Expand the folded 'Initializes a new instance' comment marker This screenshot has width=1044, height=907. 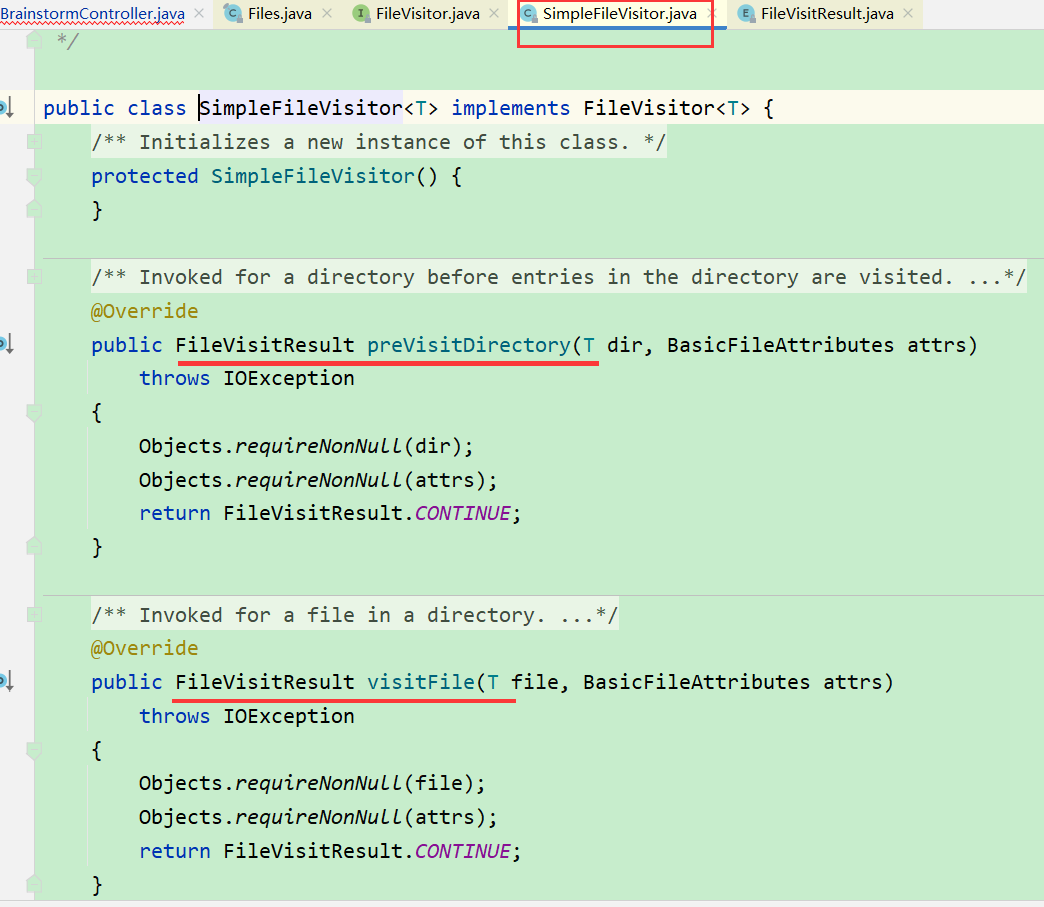pos(34,142)
